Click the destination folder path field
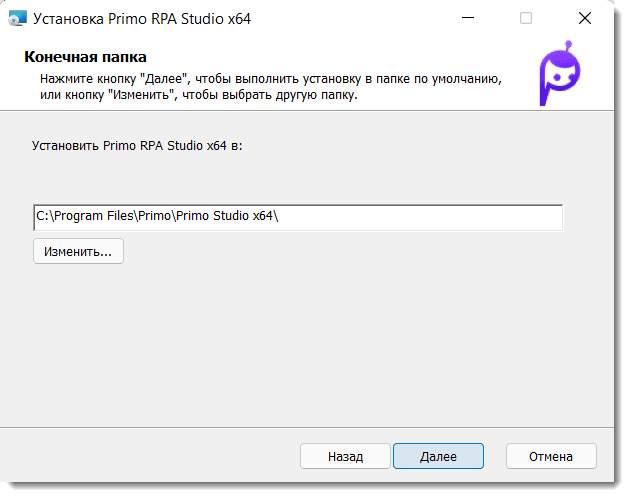Image resolution: width=629 pixels, height=497 pixels. click(298, 217)
